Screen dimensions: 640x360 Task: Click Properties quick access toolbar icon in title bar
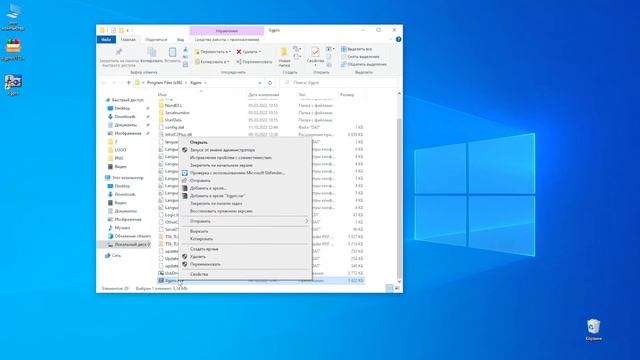pos(113,30)
